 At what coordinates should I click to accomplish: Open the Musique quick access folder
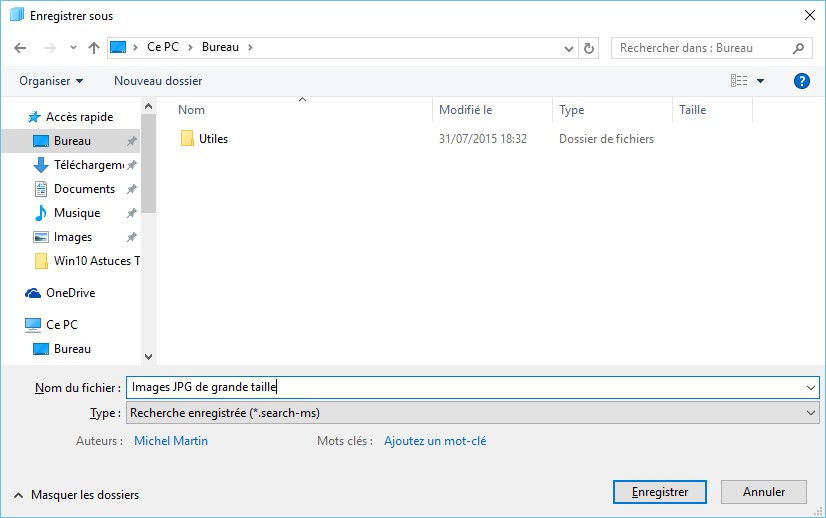click(76, 213)
